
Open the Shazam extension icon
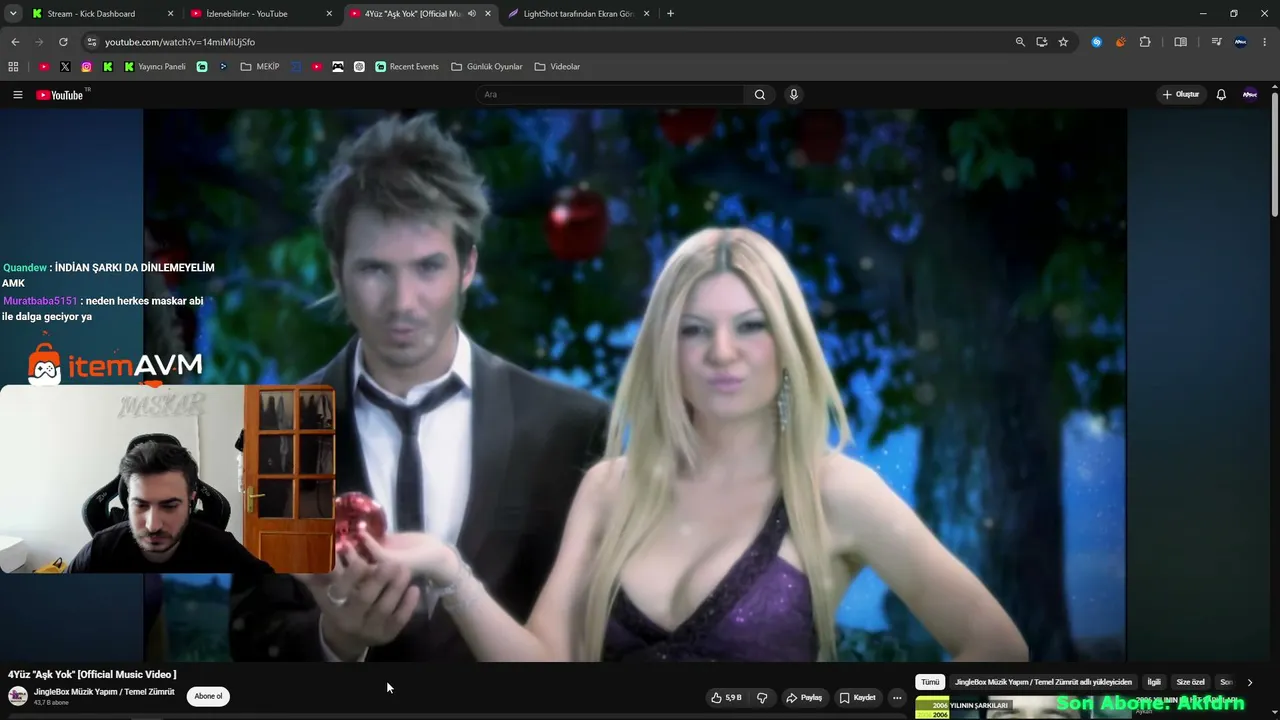pyautogui.click(x=1097, y=42)
